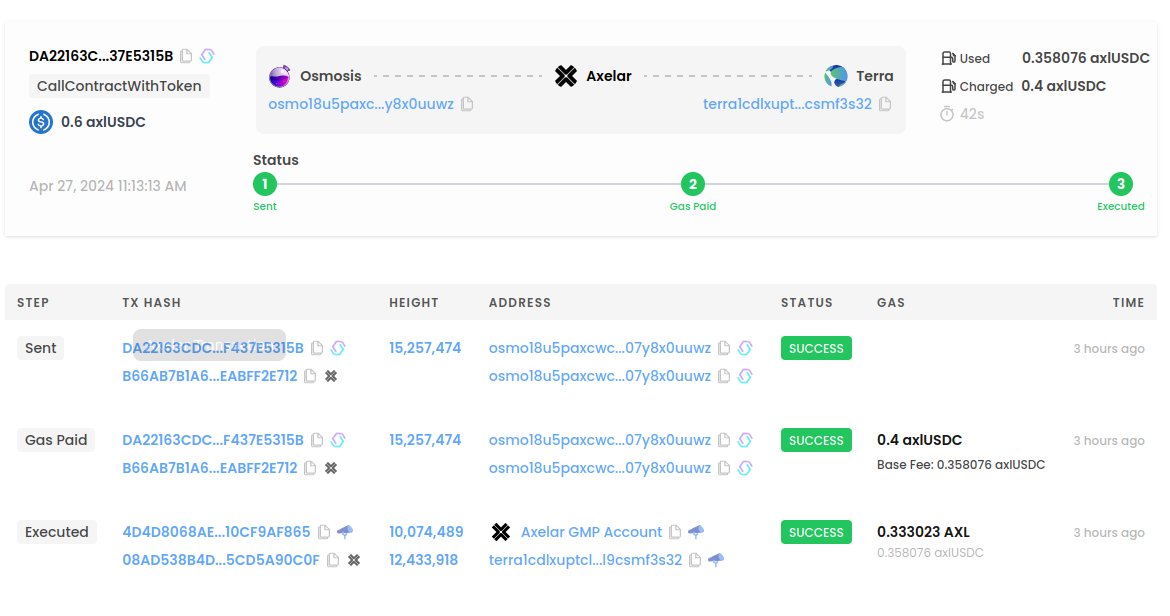Open the 4D4D8068AE...10CF9AF865 executed transaction hash
1170x616 pixels.
216,532
